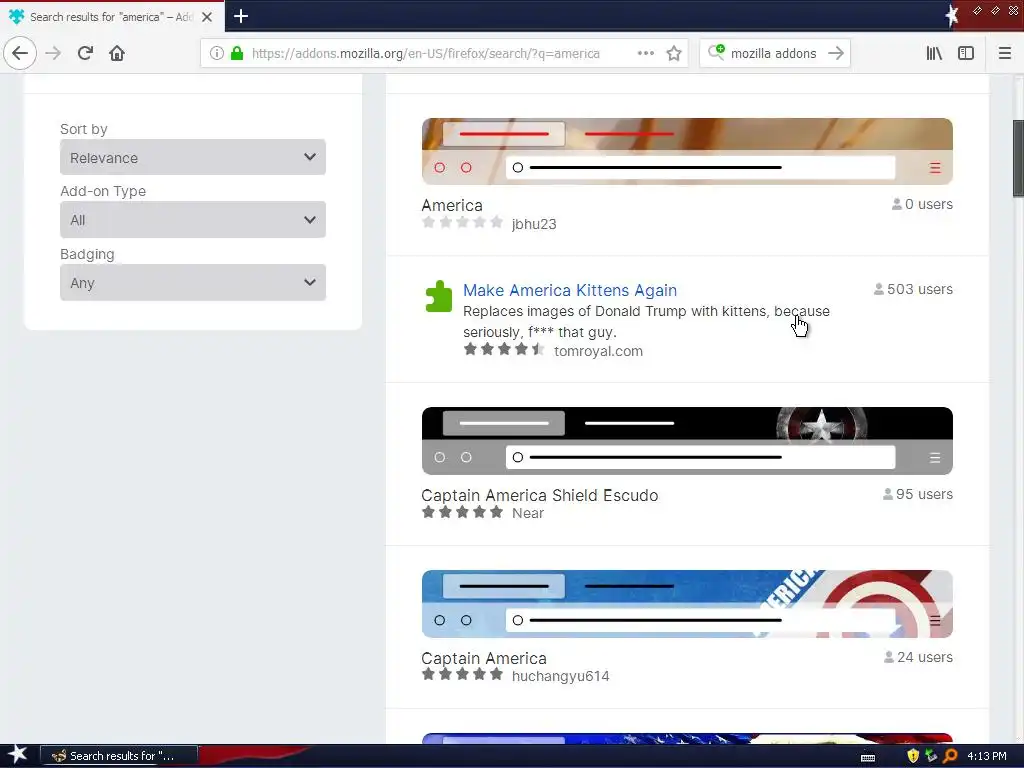This screenshot has height=768, width=1024.
Task: Click the keyboard icon in taskbar
Action: tap(868, 757)
